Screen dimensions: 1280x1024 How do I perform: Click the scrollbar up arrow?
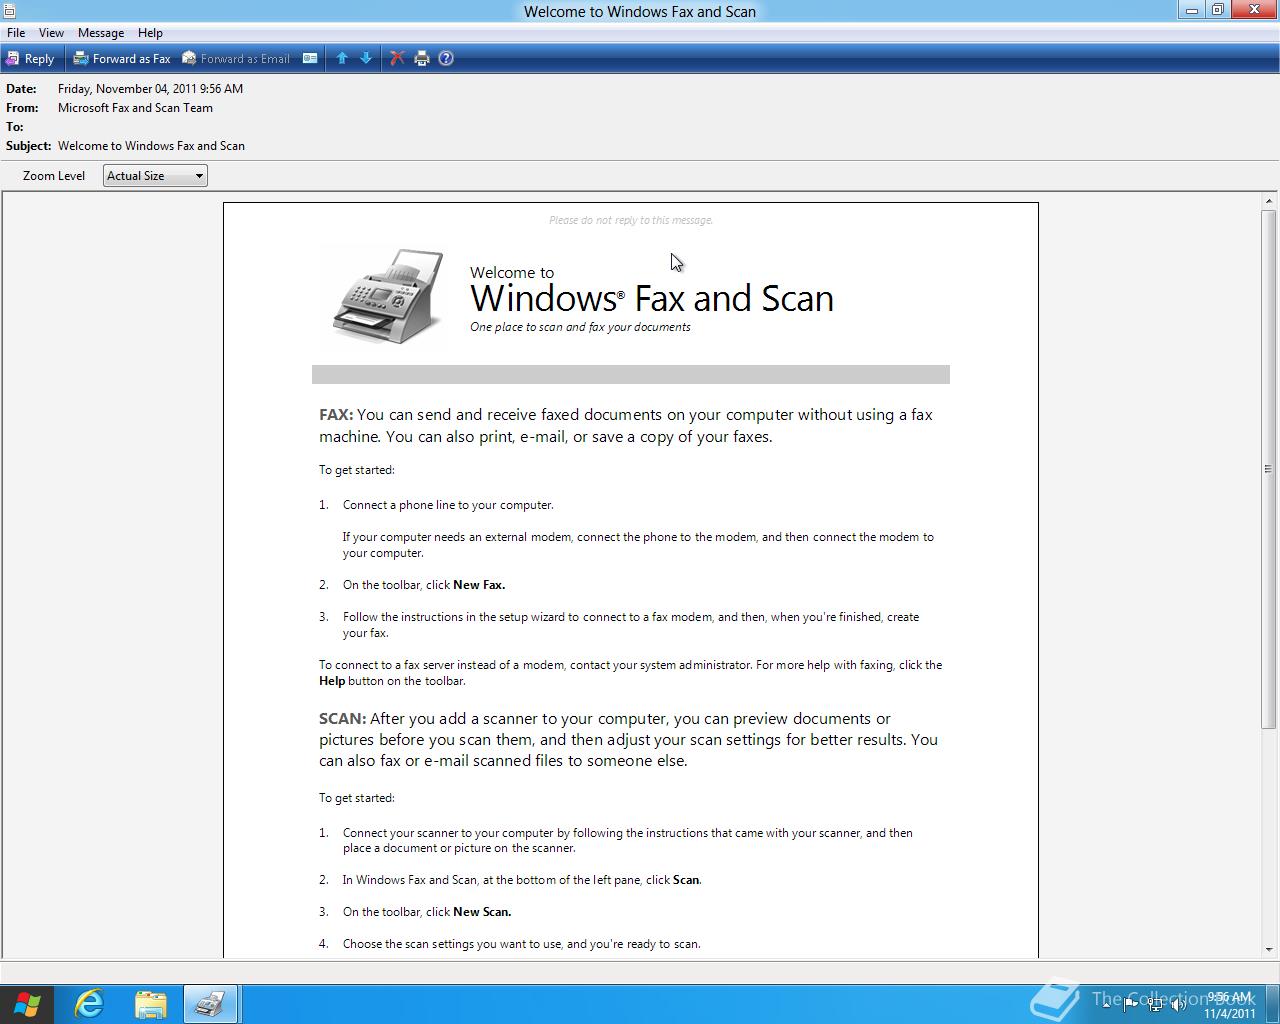1269,202
